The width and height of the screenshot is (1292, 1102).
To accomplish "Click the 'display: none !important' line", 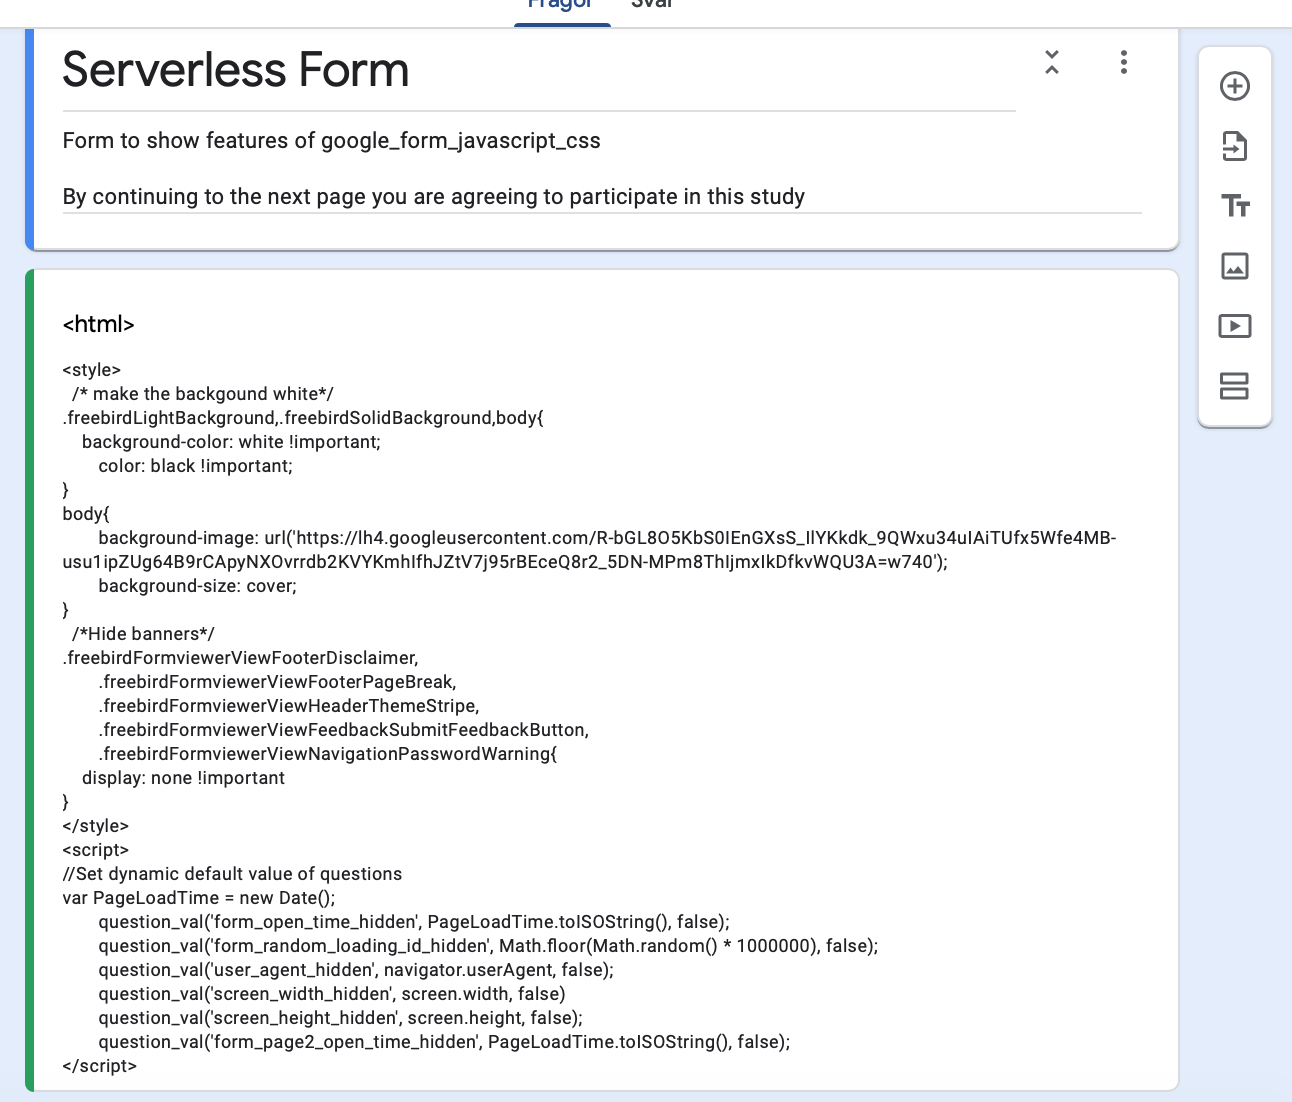I will coord(183,778).
